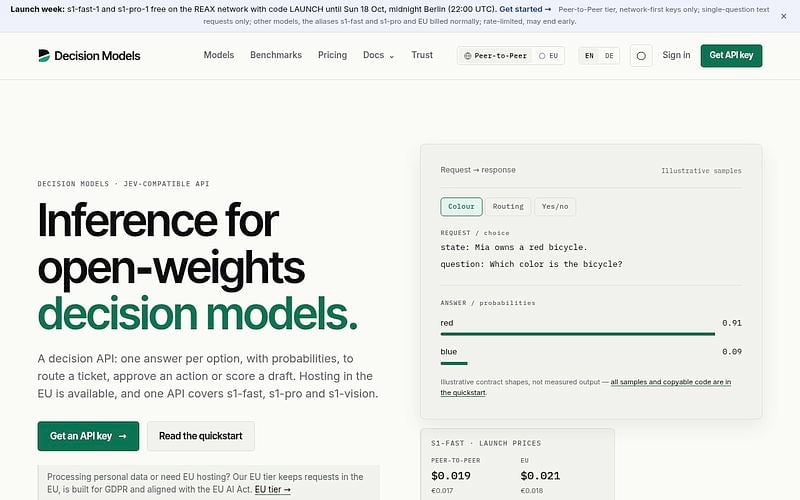Follow the EU tier link

click(x=272, y=489)
